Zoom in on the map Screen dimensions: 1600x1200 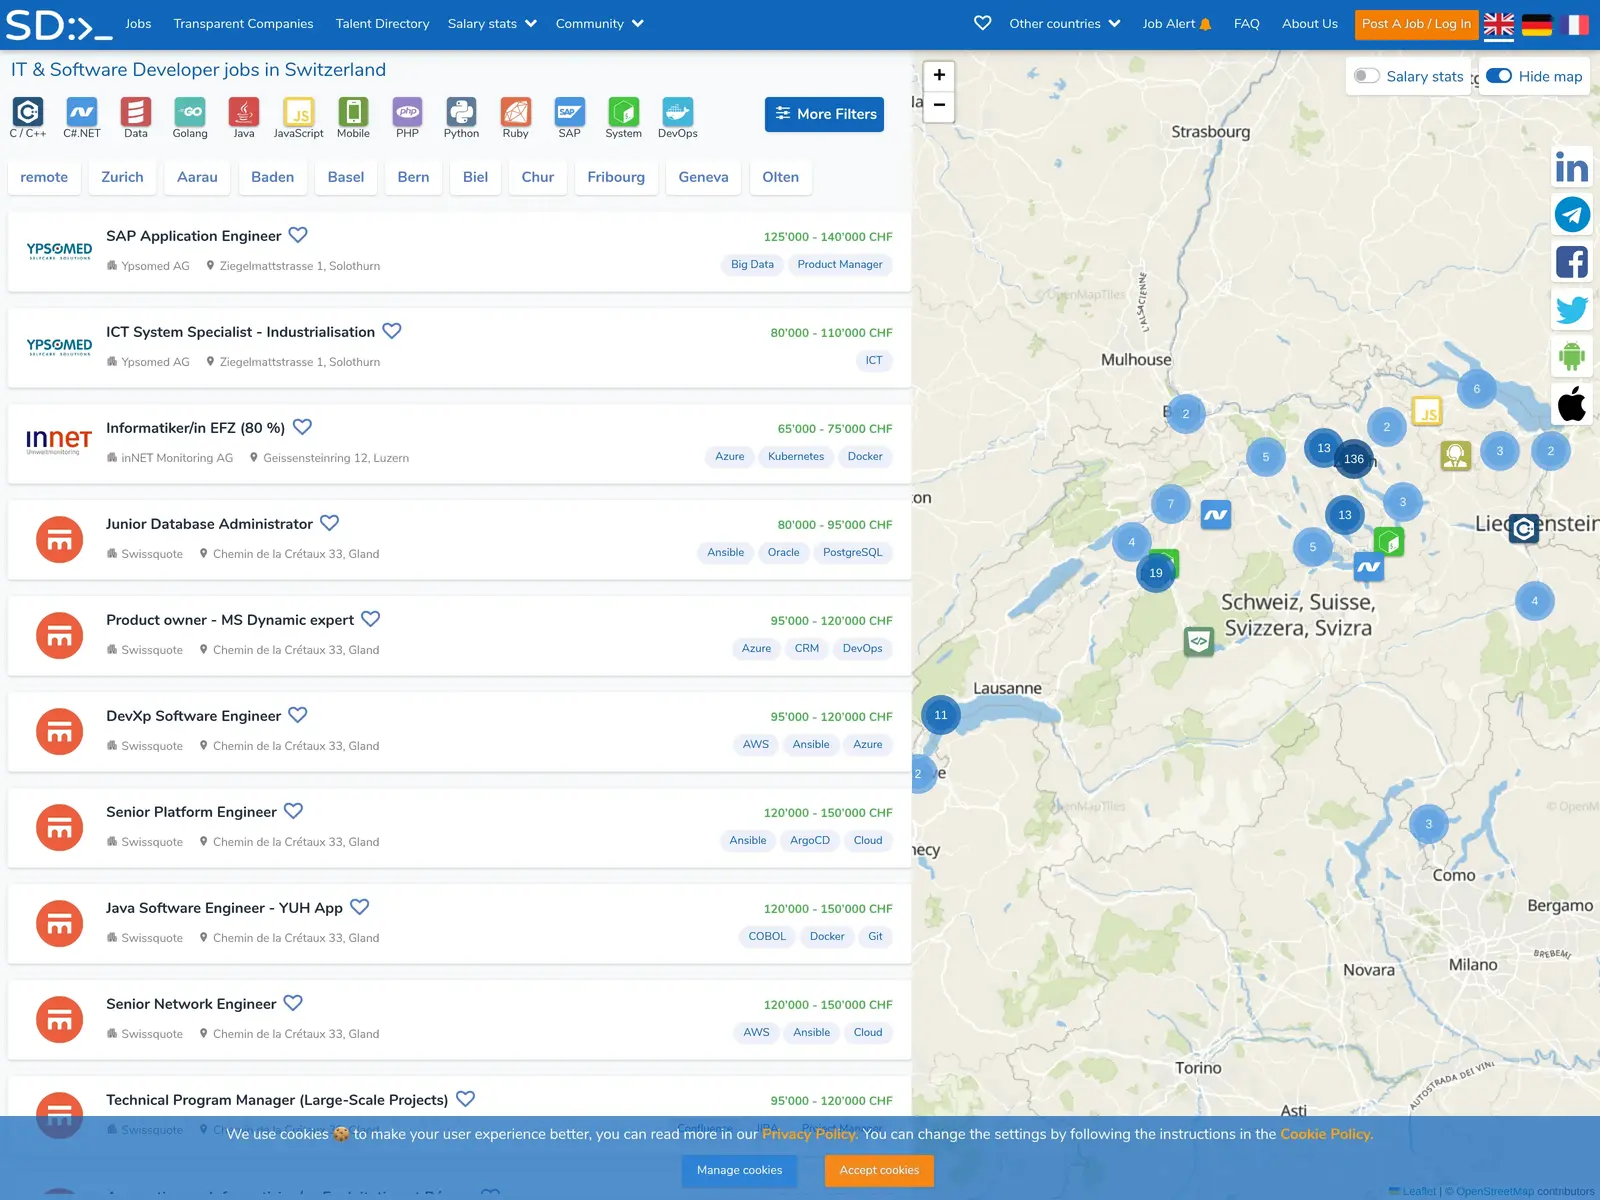coord(939,75)
